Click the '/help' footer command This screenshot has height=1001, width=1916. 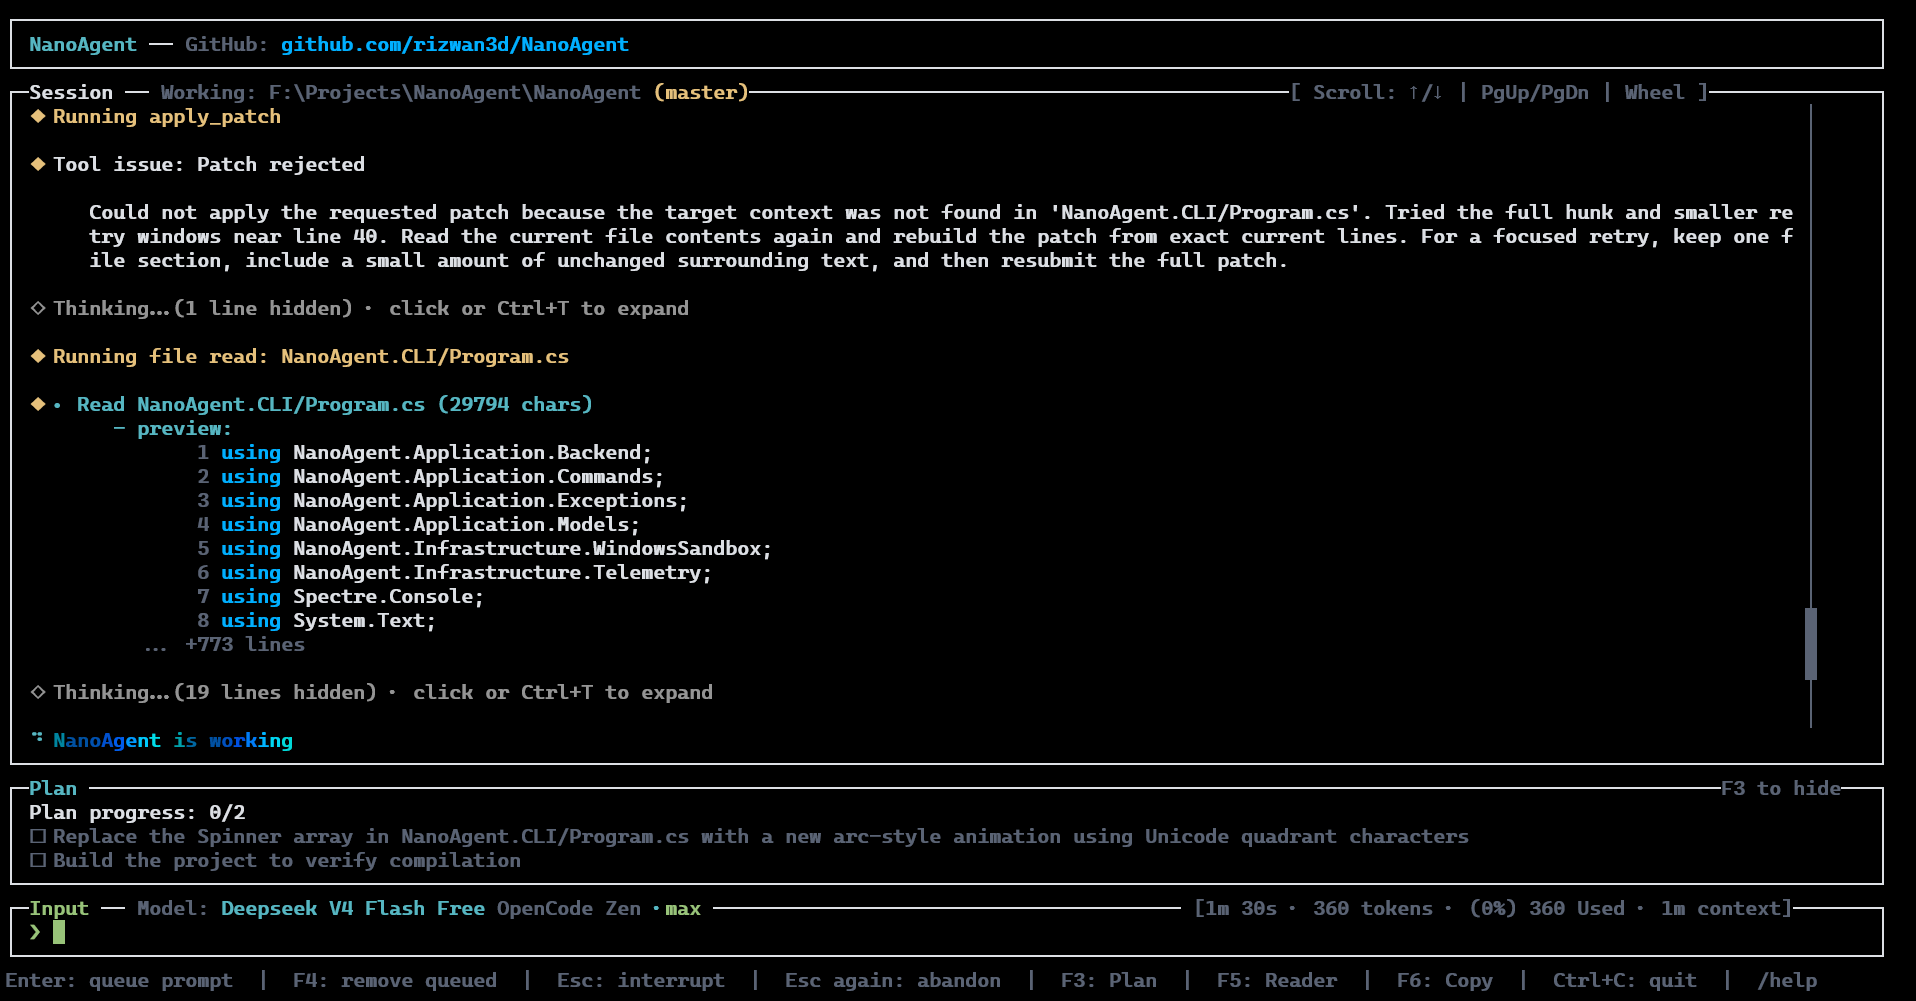coord(1787,980)
